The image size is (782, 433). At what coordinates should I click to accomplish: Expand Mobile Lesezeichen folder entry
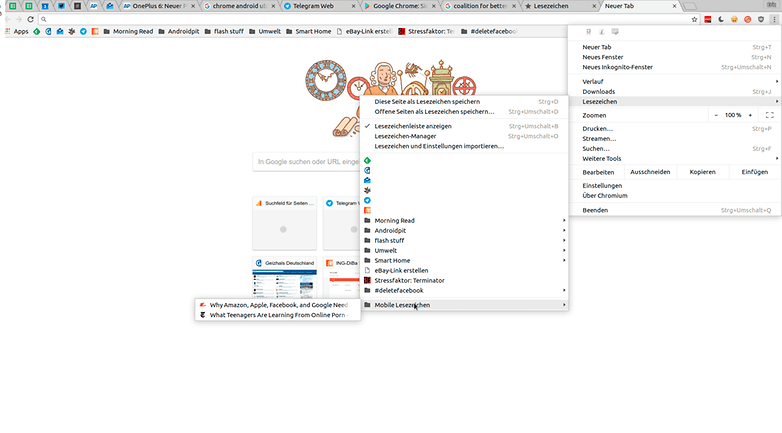464,305
